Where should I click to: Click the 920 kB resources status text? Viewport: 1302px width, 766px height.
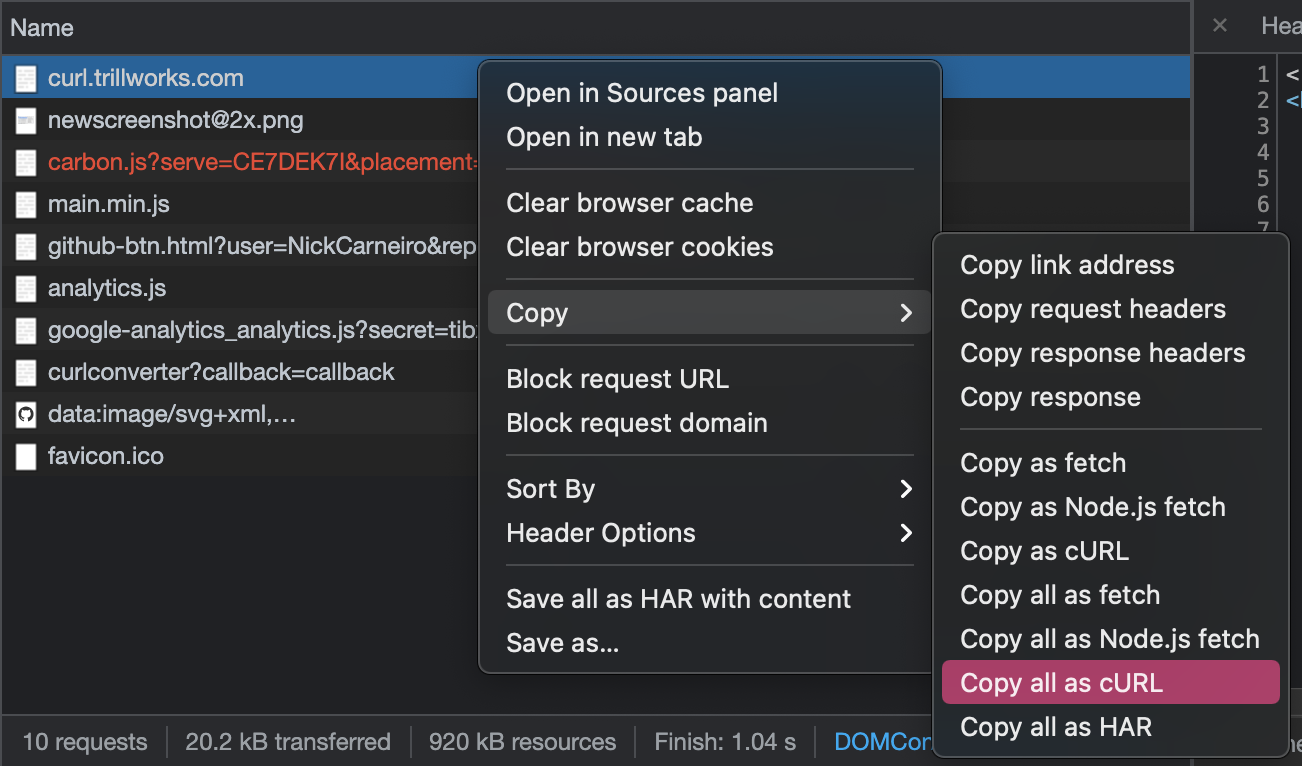click(522, 742)
